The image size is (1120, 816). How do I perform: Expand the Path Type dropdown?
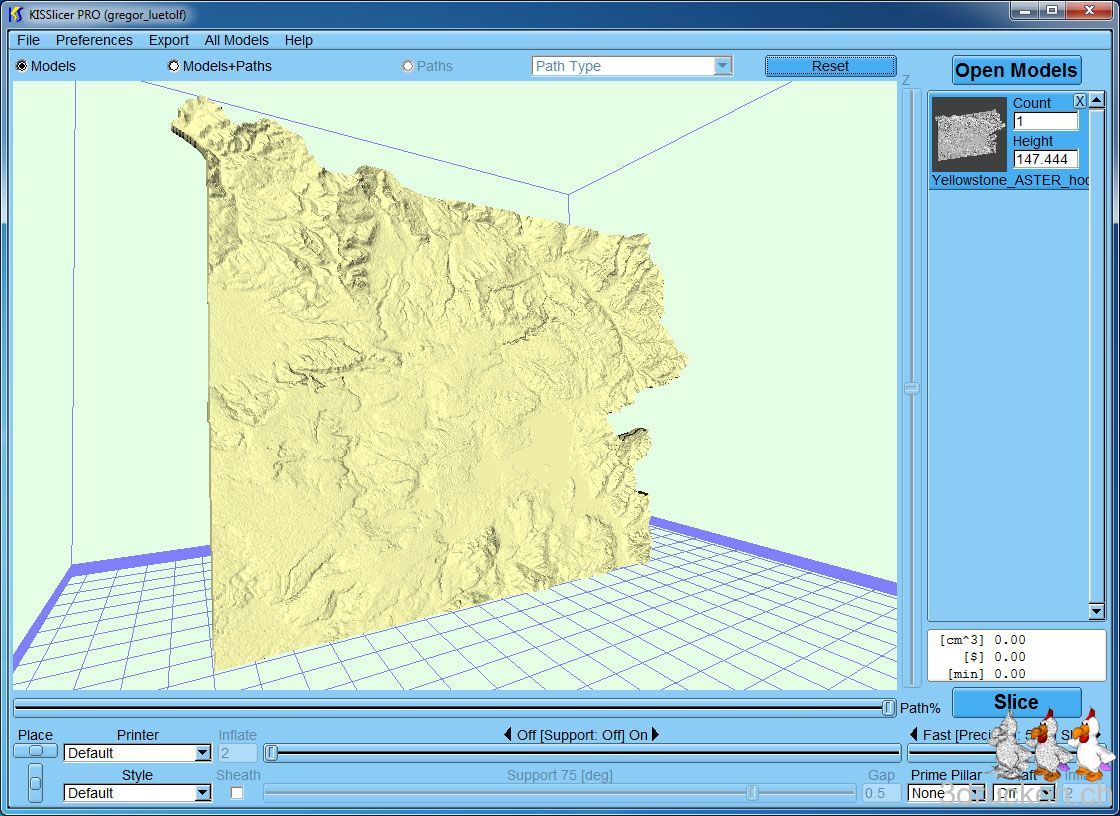[722, 66]
